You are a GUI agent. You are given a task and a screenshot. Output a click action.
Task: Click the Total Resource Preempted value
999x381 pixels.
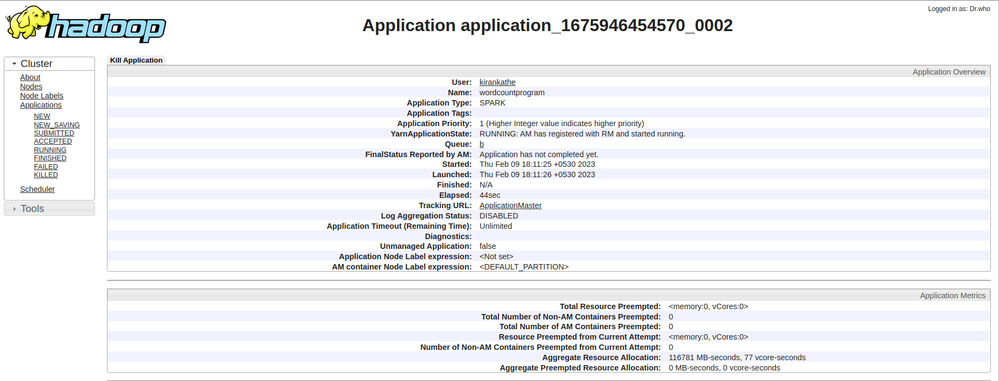708,306
